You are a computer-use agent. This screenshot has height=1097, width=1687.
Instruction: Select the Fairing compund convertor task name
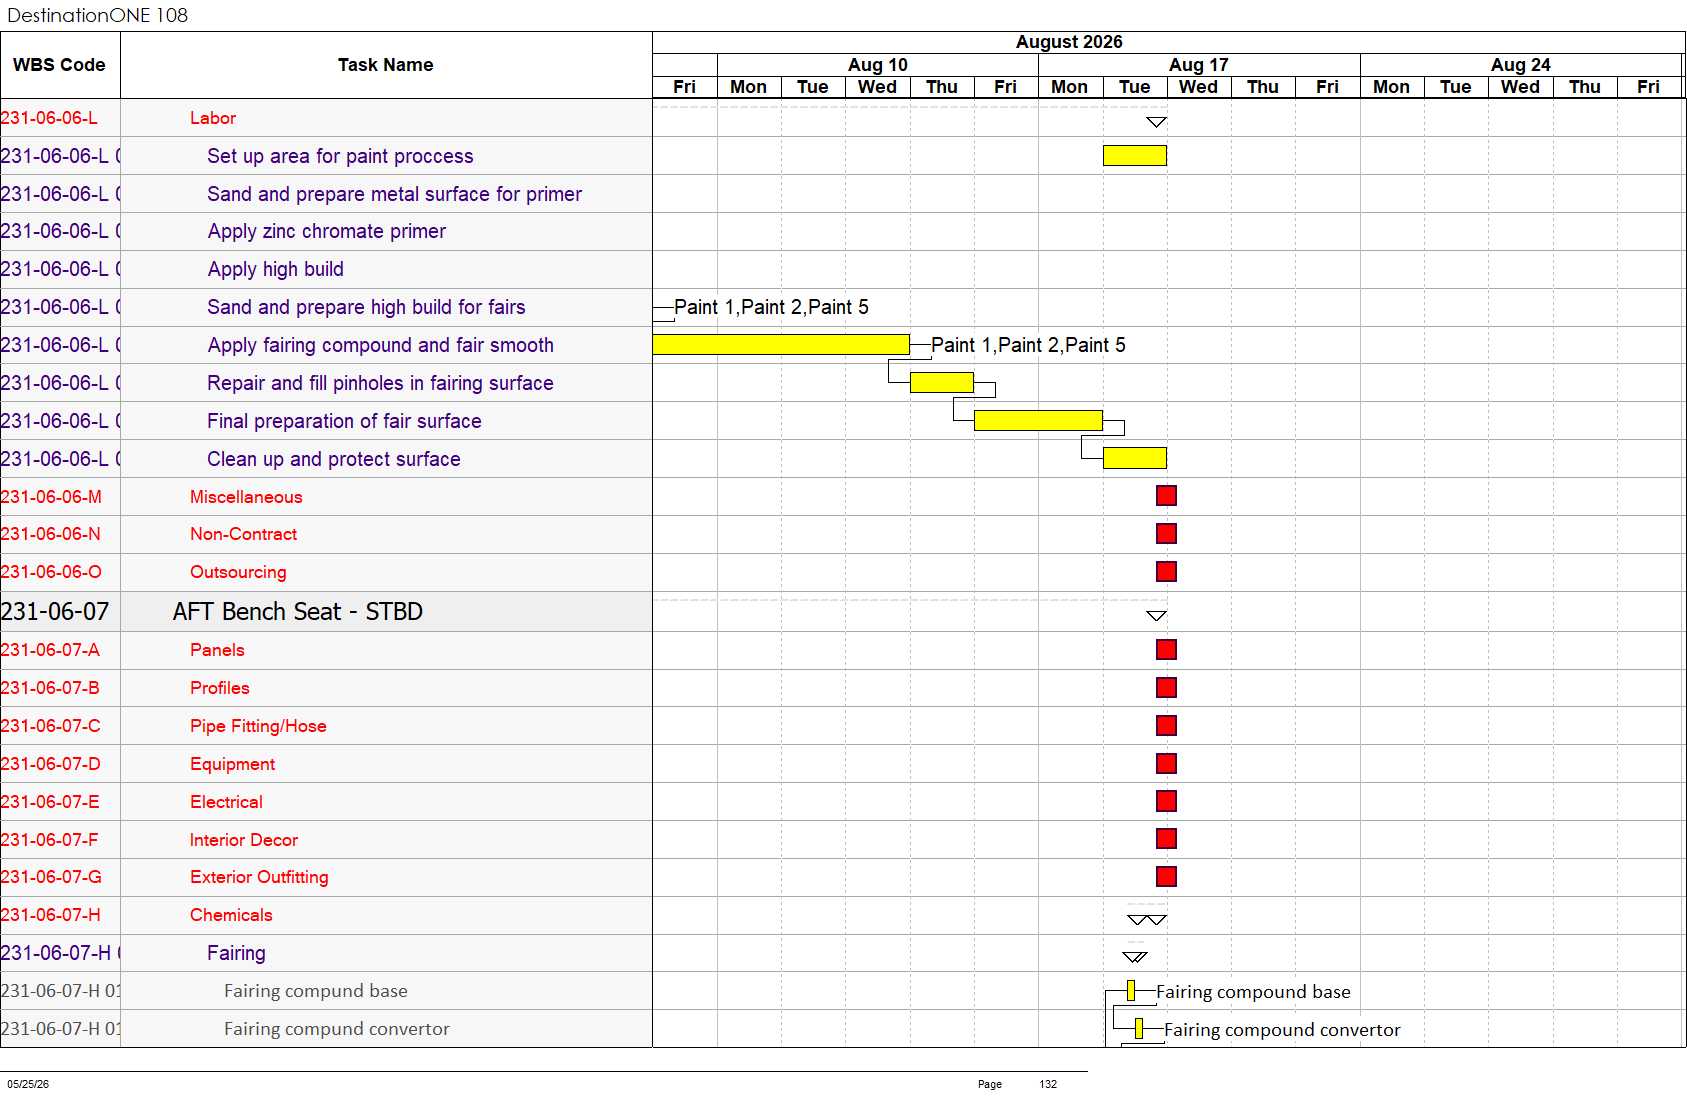coord(337,1029)
